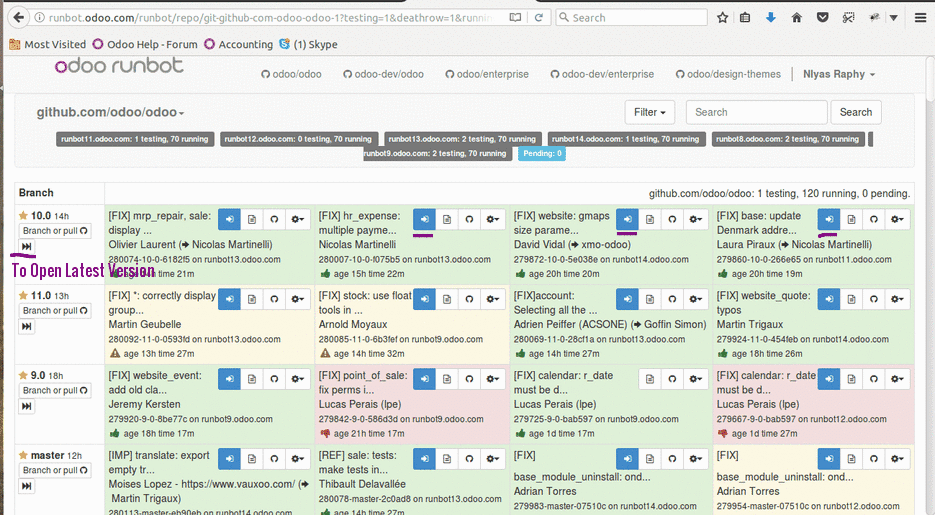Click the Search button next to the runbot search field

point(856,112)
